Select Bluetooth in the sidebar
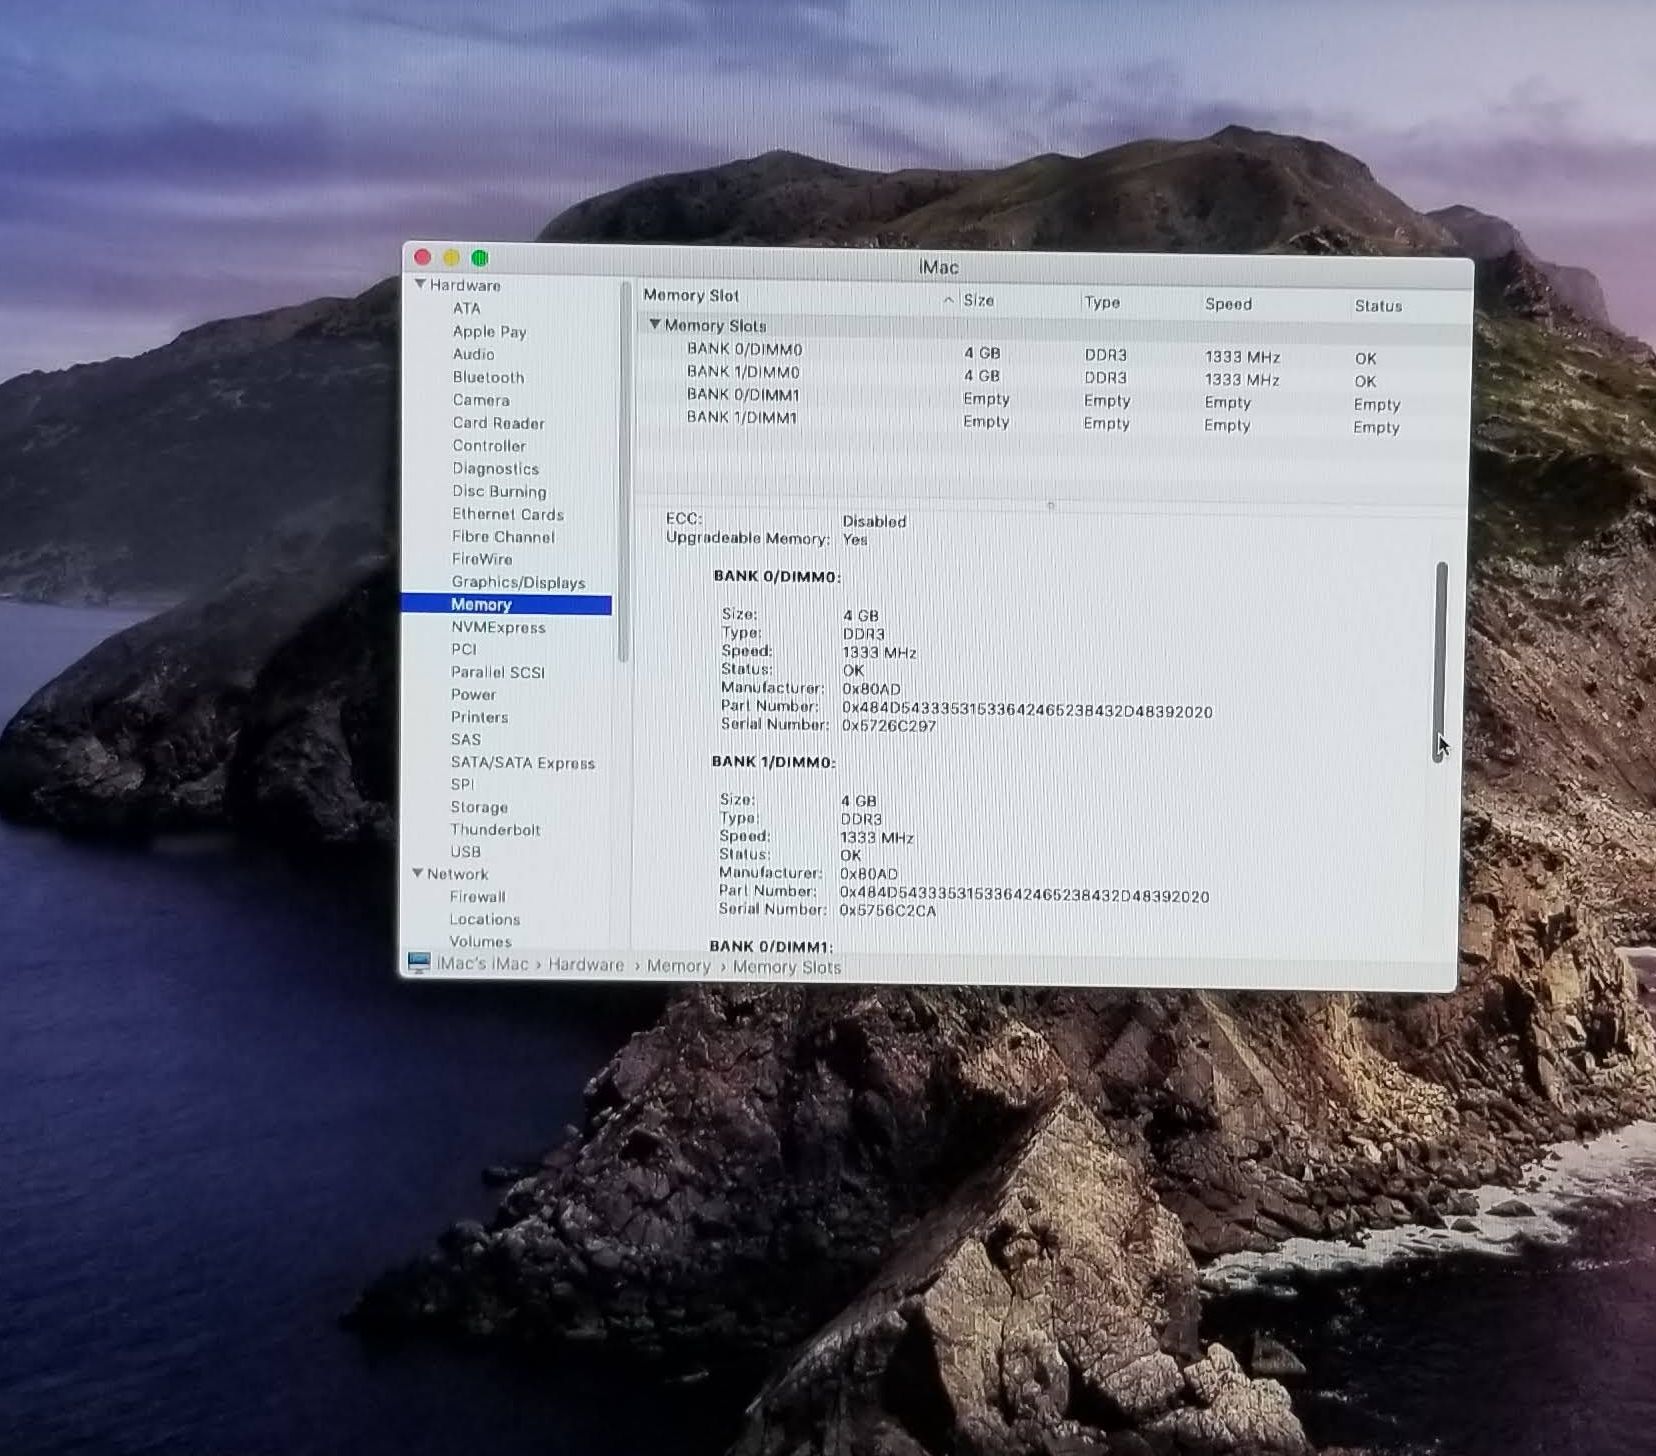Screen dimensions: 1656x1456 pyautogui.click(x=488, y=377)
